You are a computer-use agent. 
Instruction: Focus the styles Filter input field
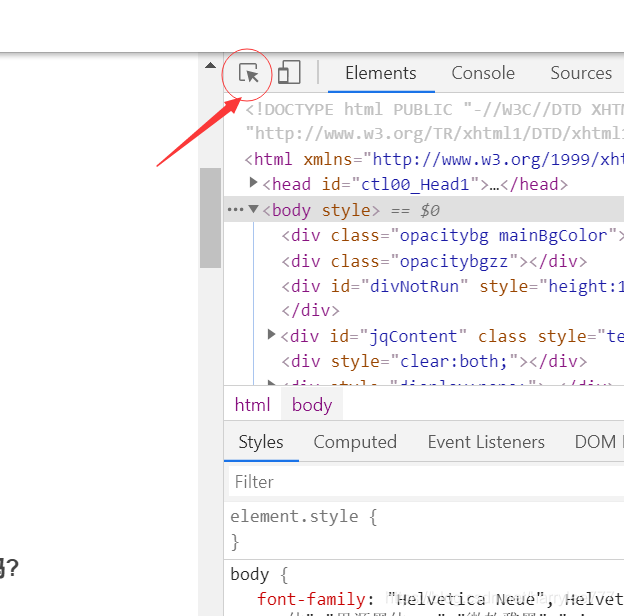click(x=426, y=482)
